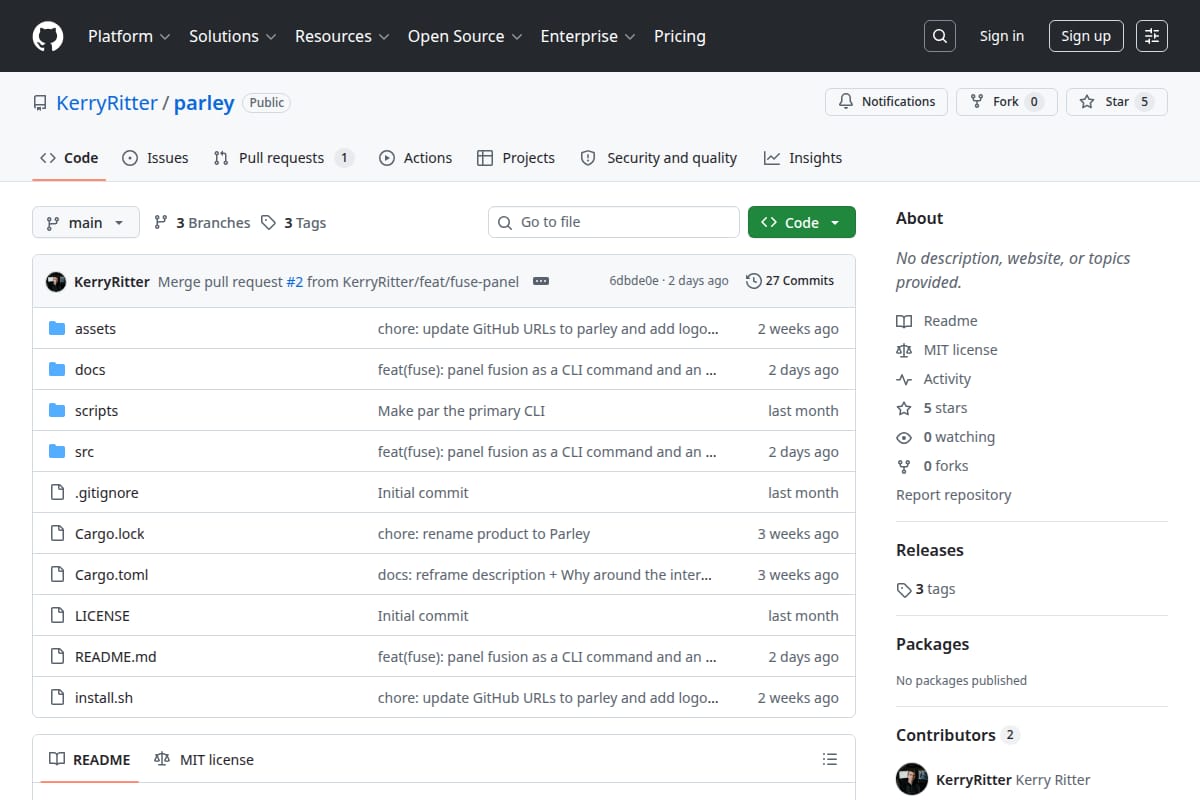Click the eye icon beside 0 watching
1200x800 pixels.
point(904,437)
